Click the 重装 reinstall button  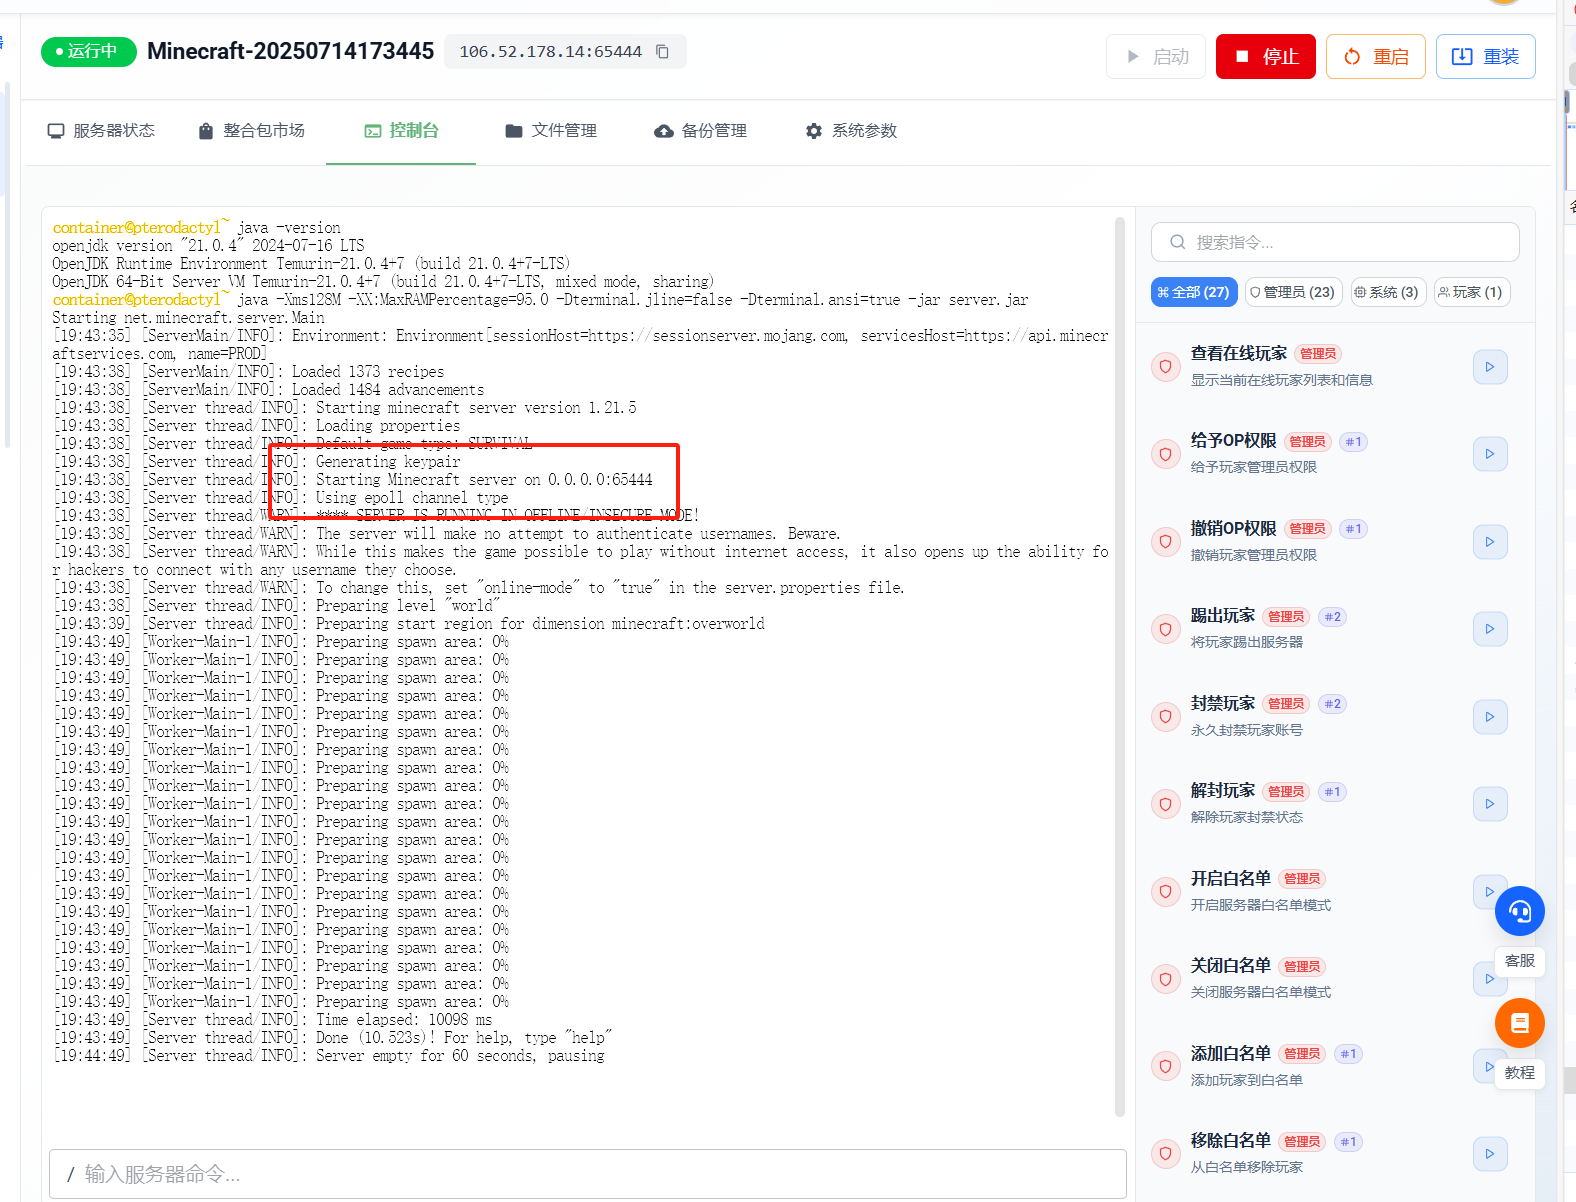(x=1485, y=56)
